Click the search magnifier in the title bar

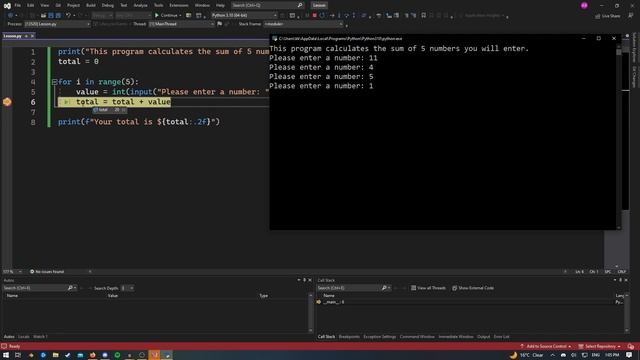300,5
